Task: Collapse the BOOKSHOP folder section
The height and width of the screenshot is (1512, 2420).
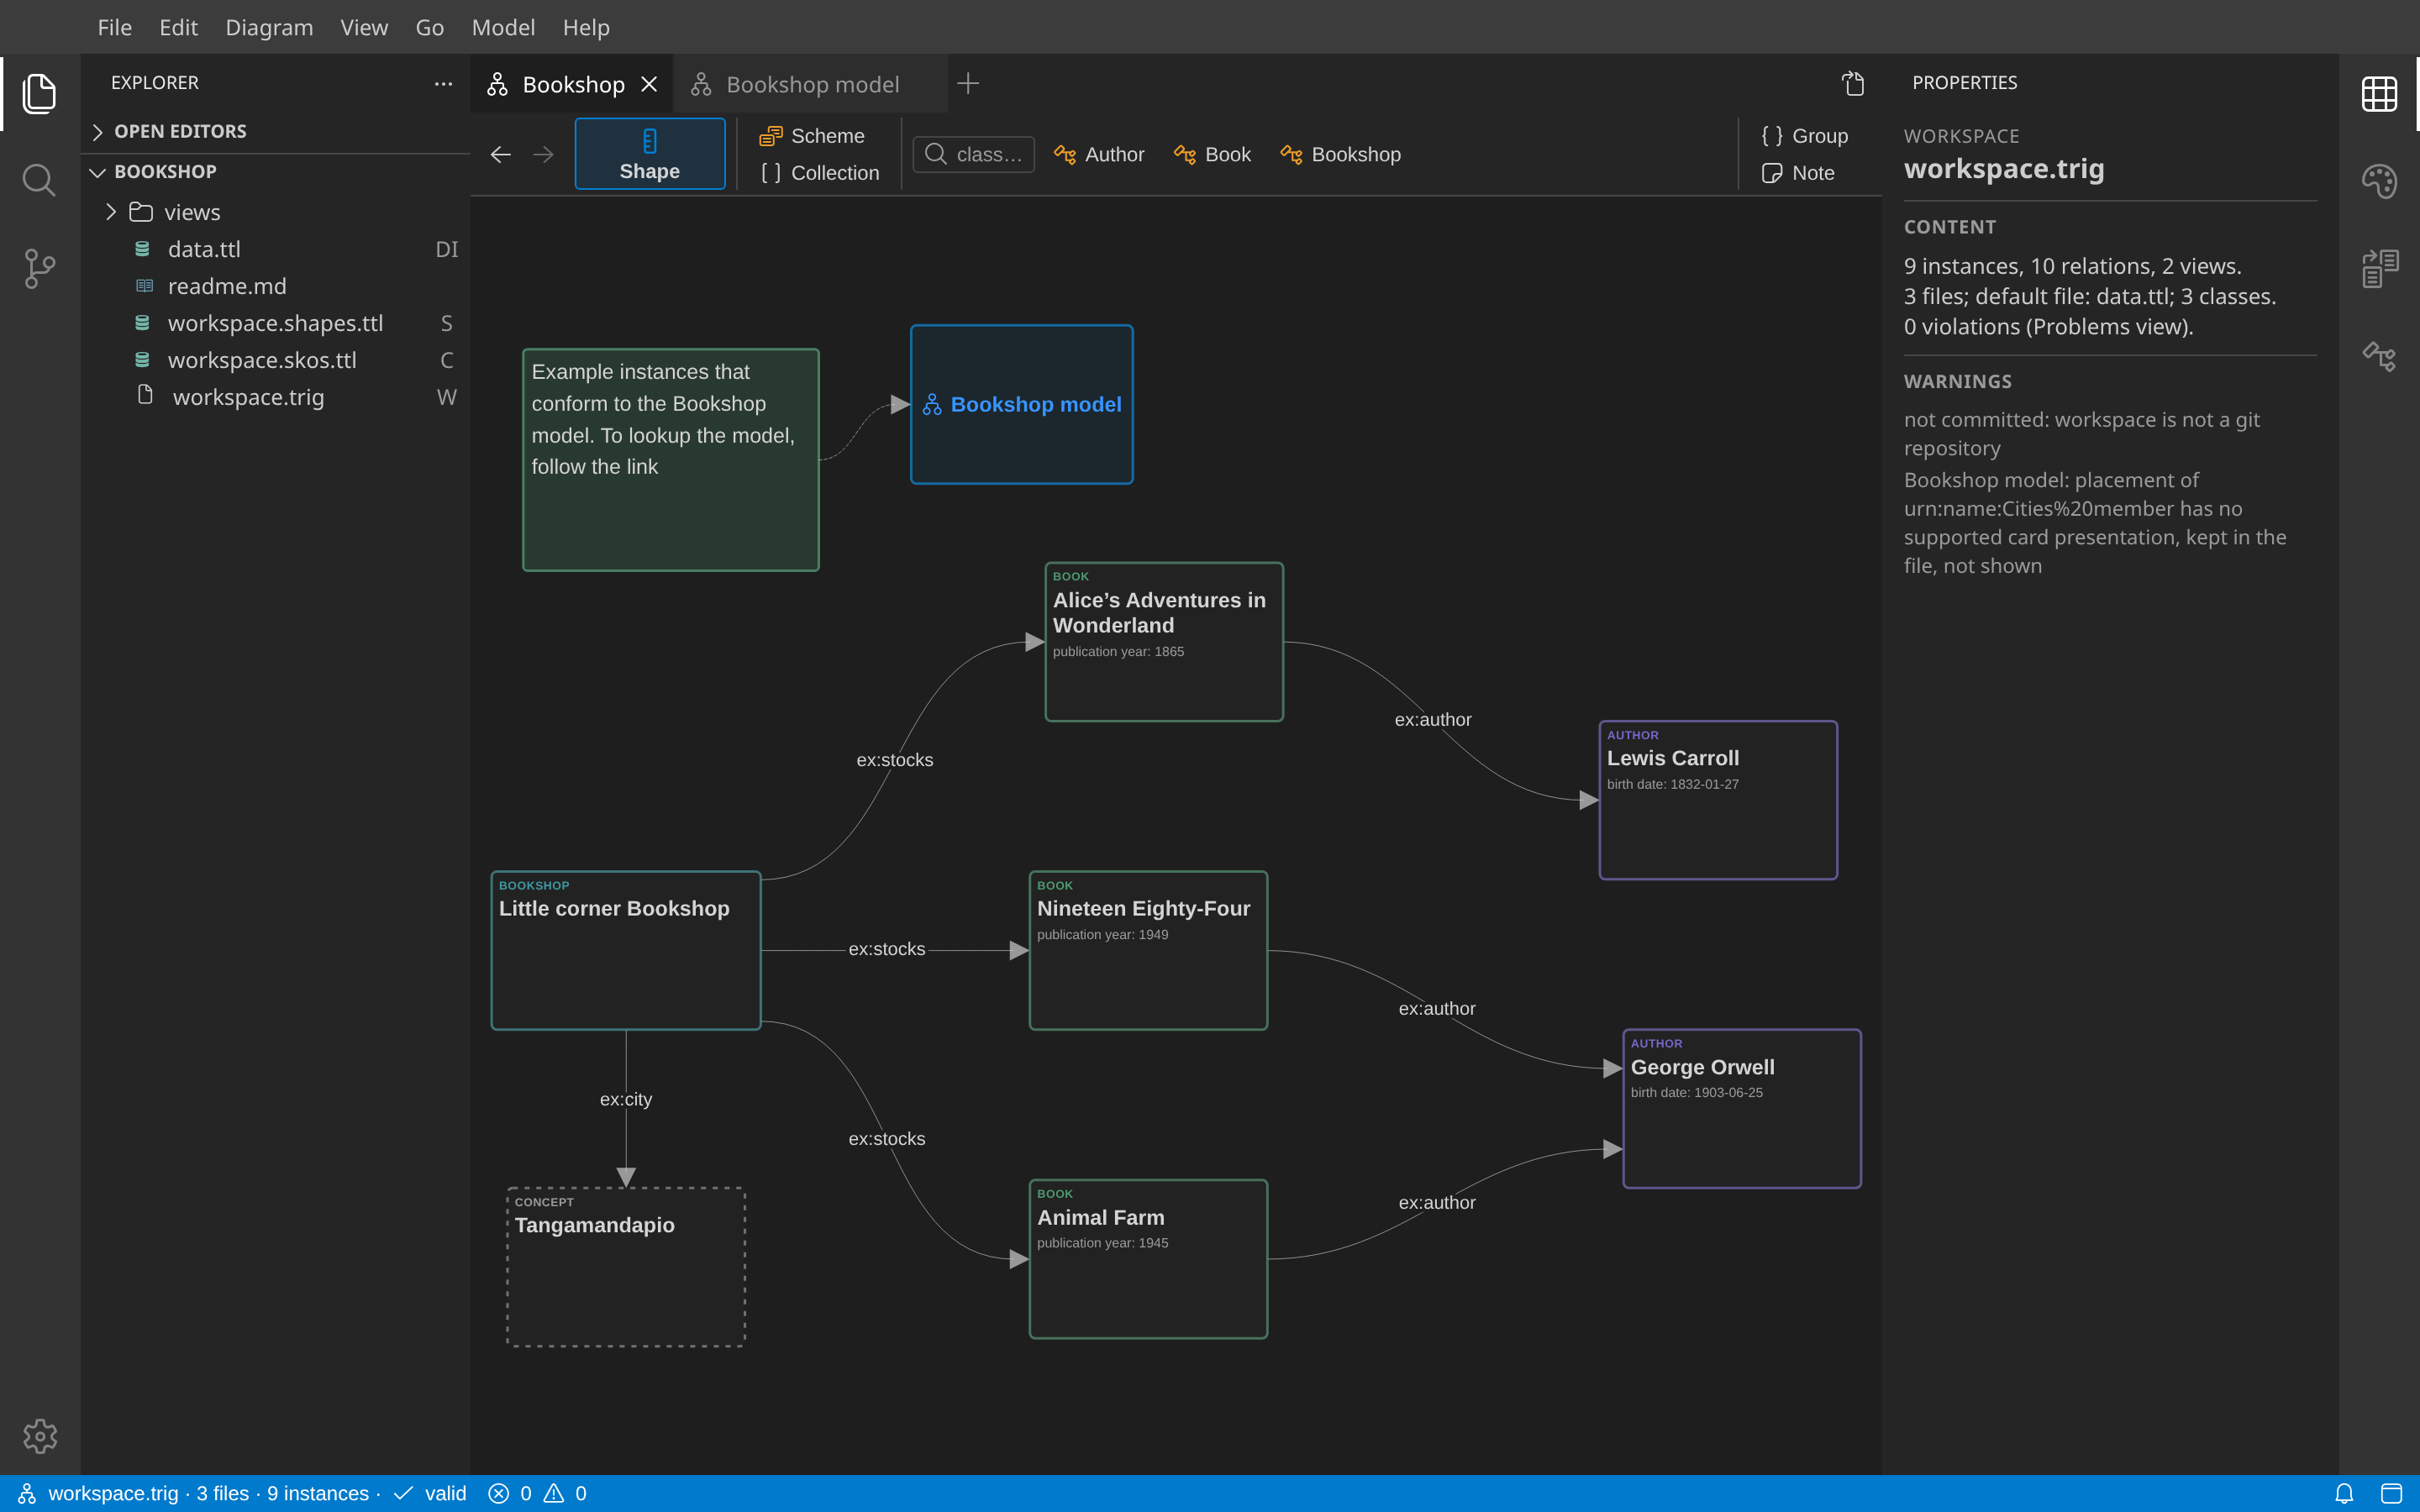Action: coord(276,172)
